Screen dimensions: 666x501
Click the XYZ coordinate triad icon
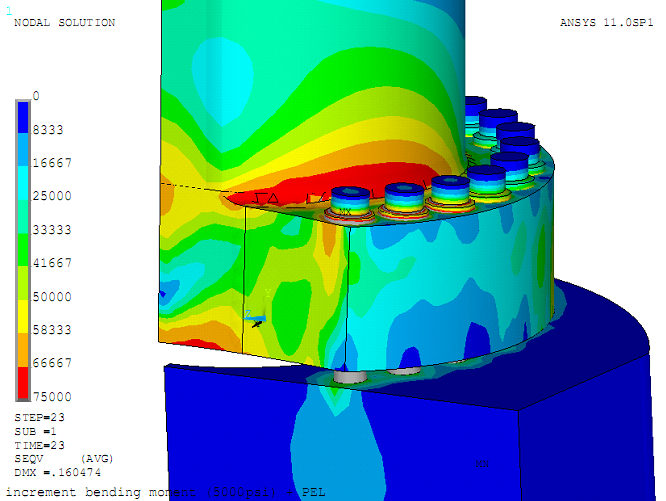(x=258, y=309)
